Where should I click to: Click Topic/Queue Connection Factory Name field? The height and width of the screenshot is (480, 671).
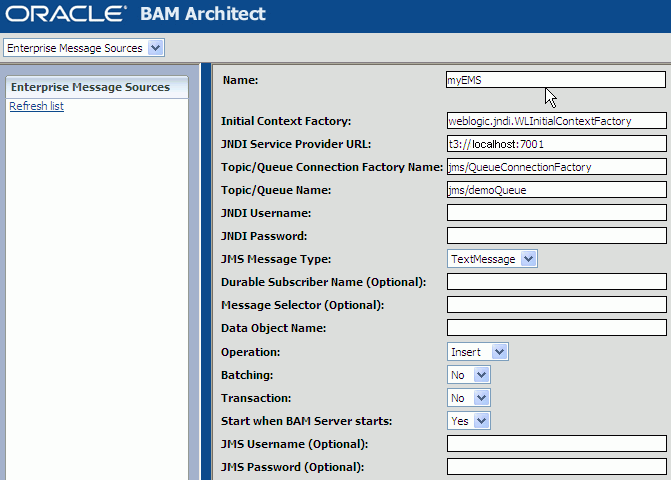[x=556, y=167]
